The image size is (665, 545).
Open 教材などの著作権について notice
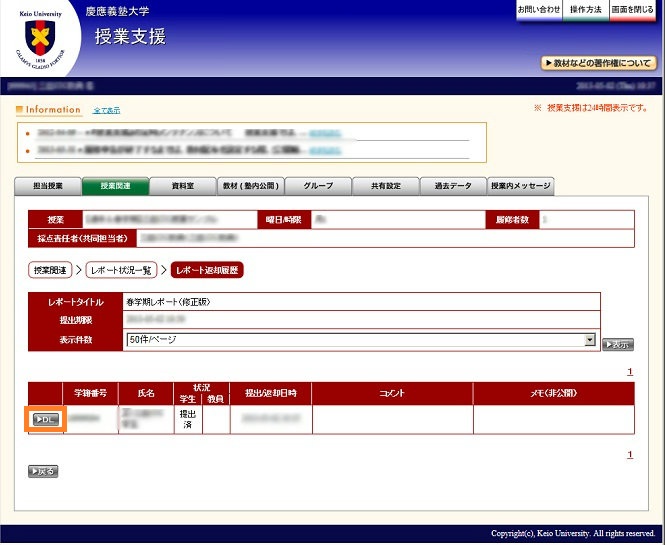tap(598, 63)
